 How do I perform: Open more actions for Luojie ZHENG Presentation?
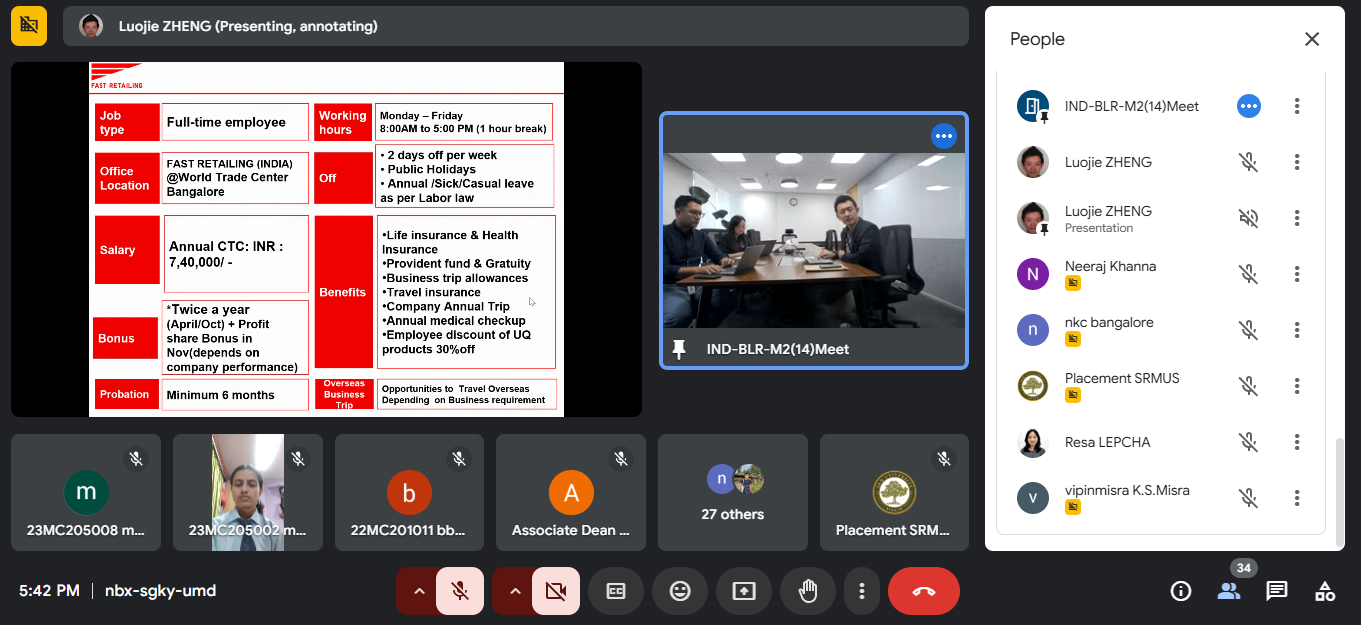(1297, 218)
